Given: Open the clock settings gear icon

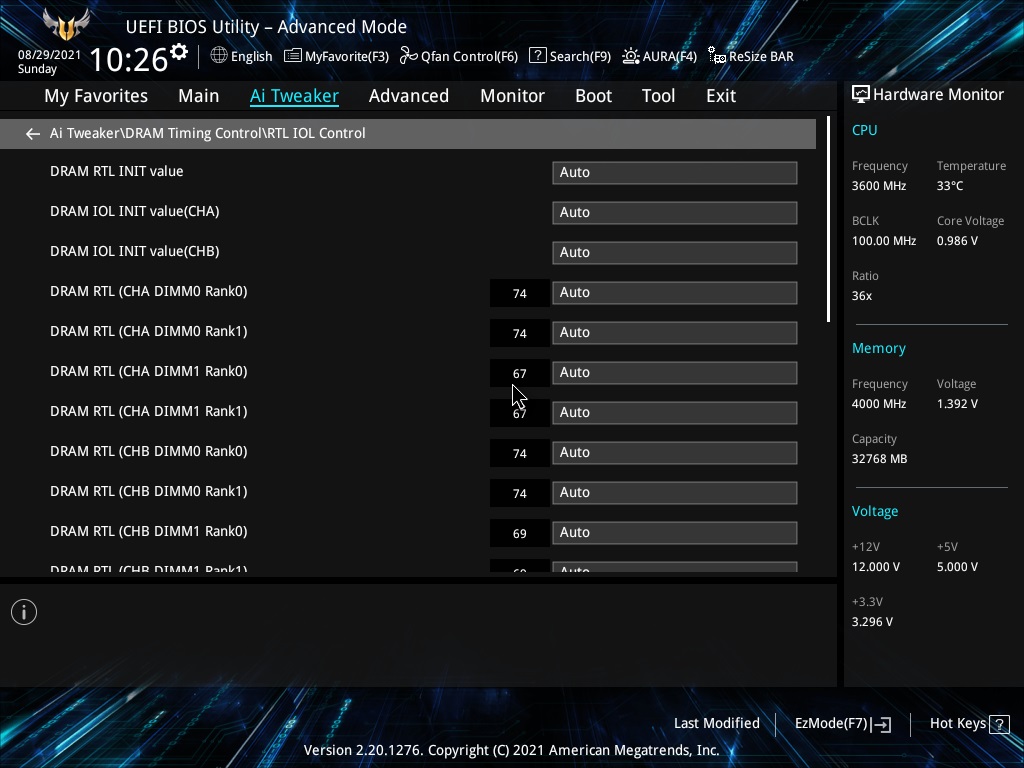Looking at the screenshot, I should [x=179, y=52].
